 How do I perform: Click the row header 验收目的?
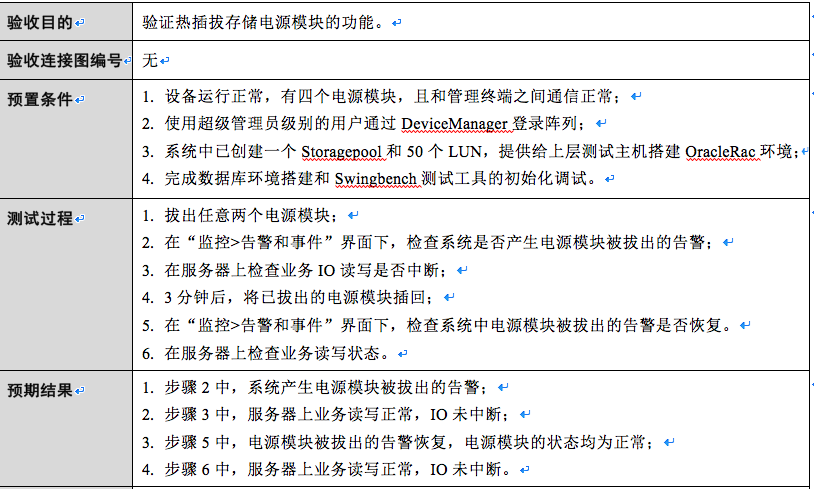[39, 22]
